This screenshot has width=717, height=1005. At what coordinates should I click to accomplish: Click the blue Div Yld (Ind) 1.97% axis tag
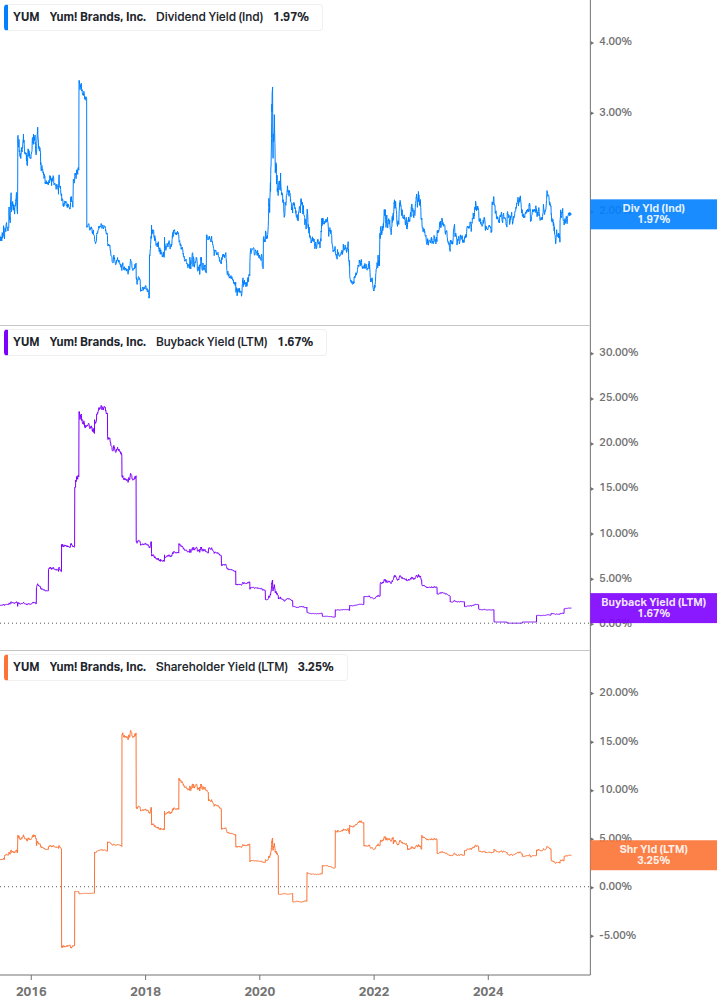tap(654, 214)
